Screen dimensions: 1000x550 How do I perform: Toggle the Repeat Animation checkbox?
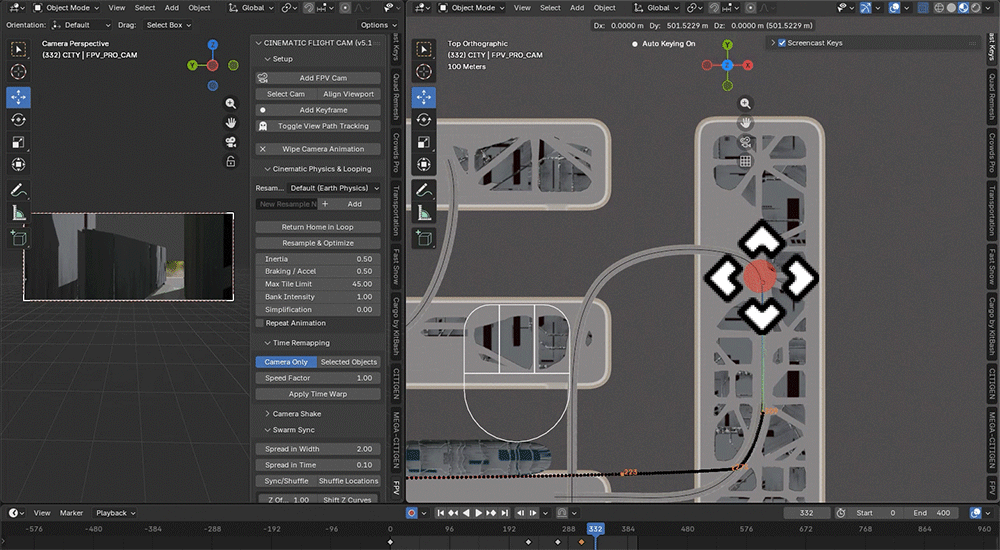260,323
